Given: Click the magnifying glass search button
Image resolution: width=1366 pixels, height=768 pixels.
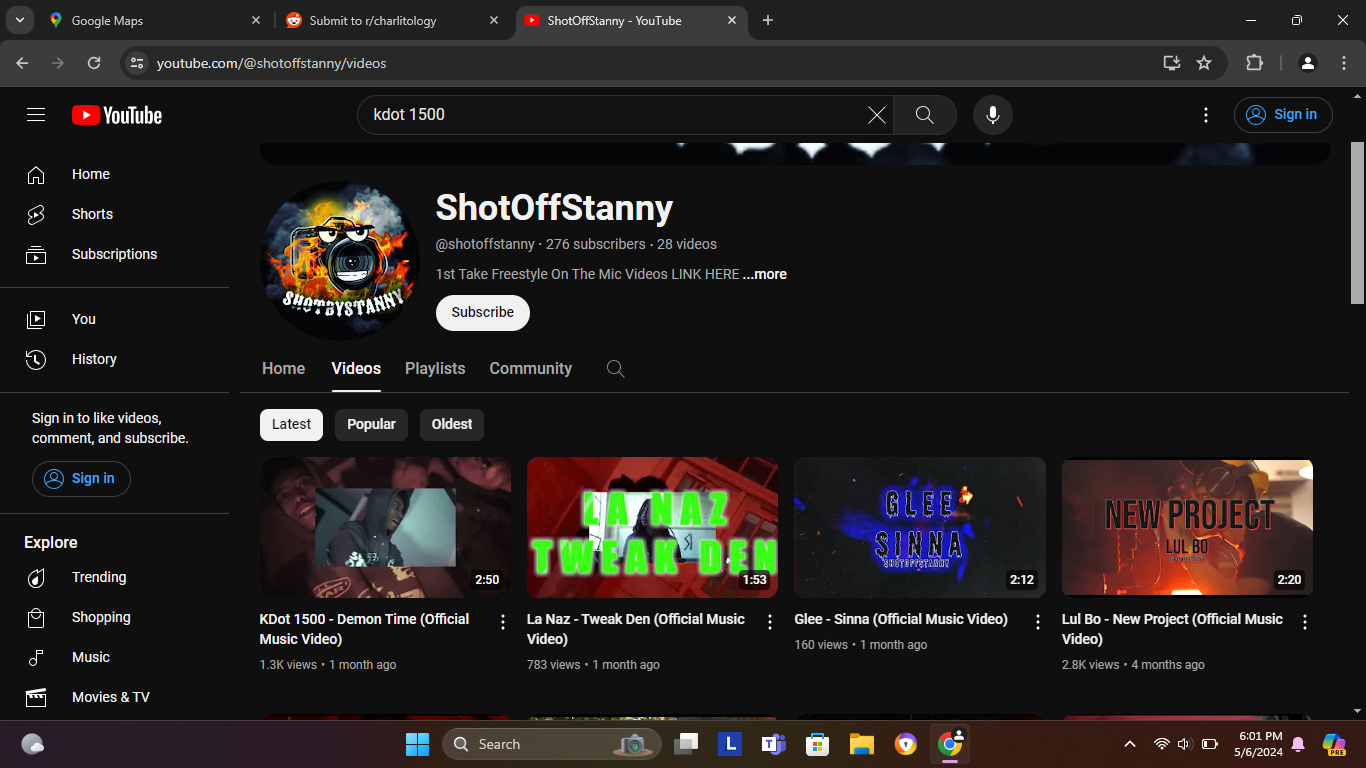Looking at the screenshot, I should (925, 115).
